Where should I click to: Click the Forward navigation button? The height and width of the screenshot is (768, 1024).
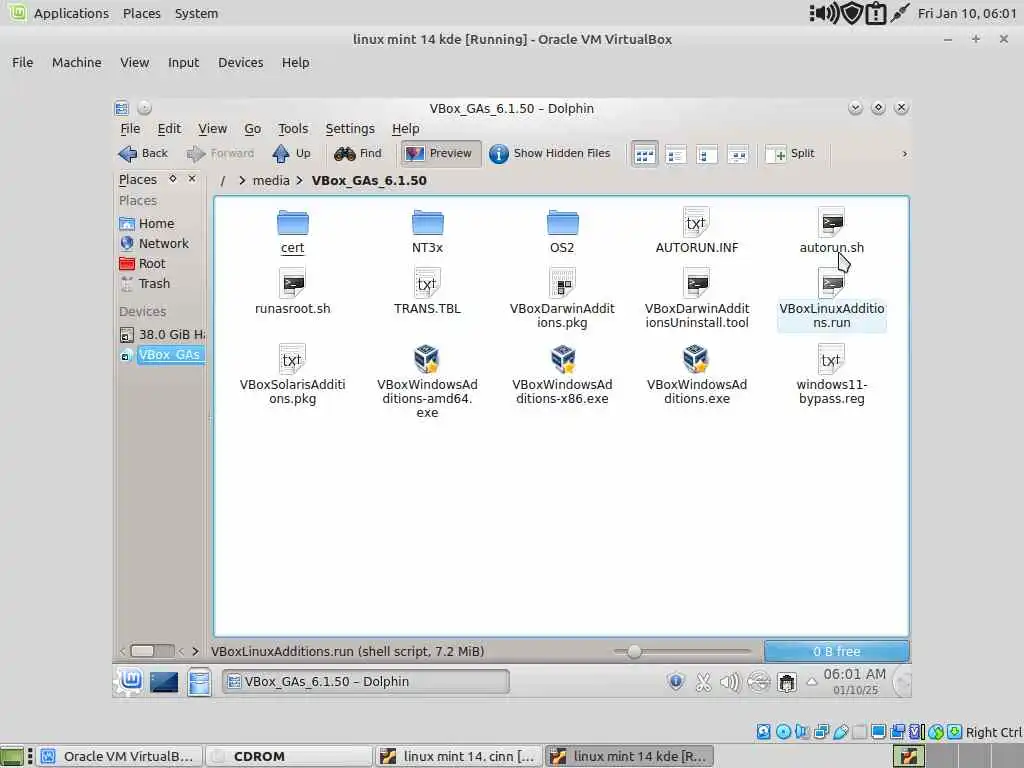point(220,153)
